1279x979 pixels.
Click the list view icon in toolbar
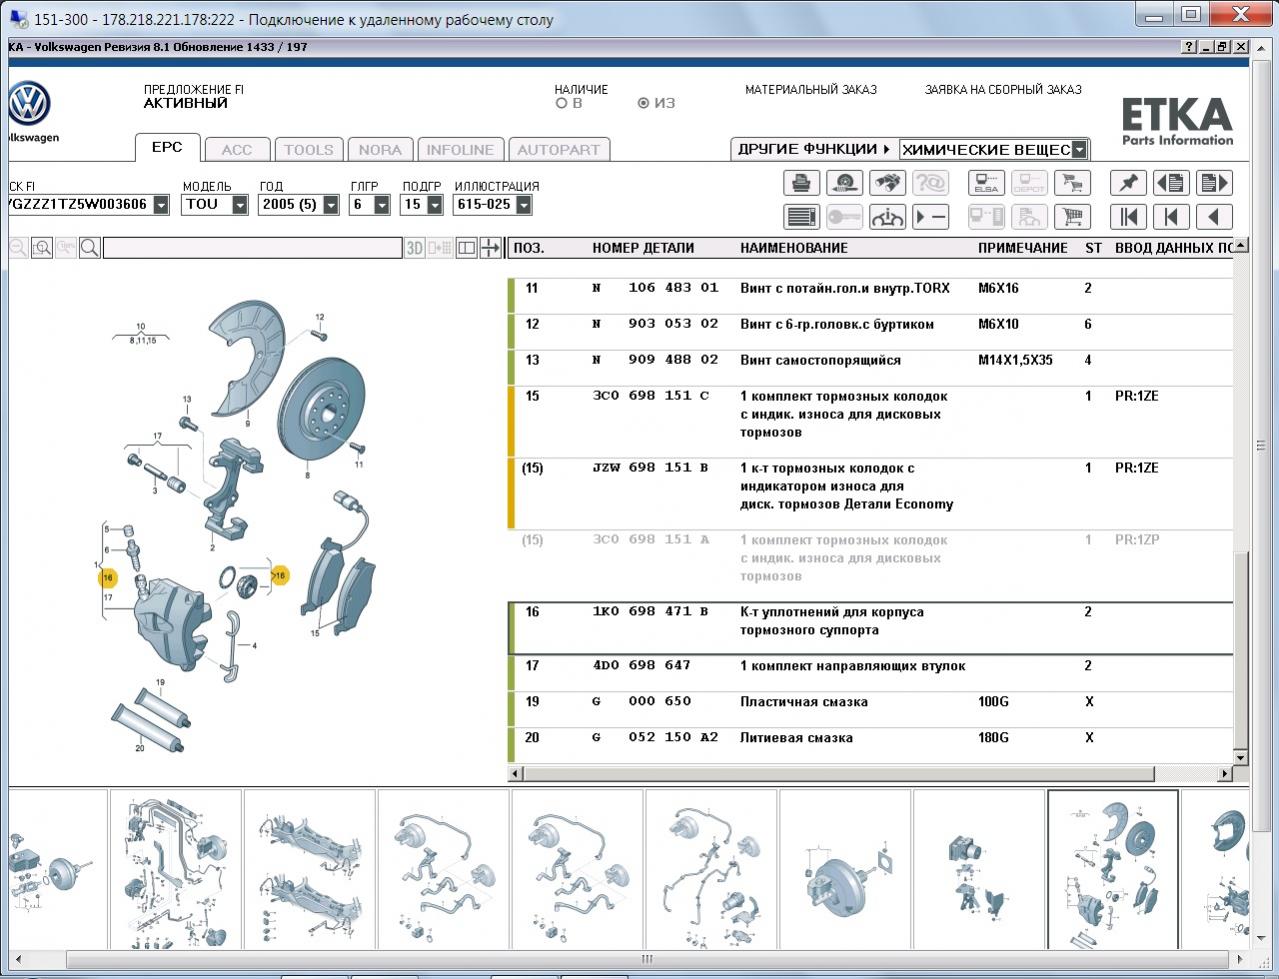[x=801, y=216]
